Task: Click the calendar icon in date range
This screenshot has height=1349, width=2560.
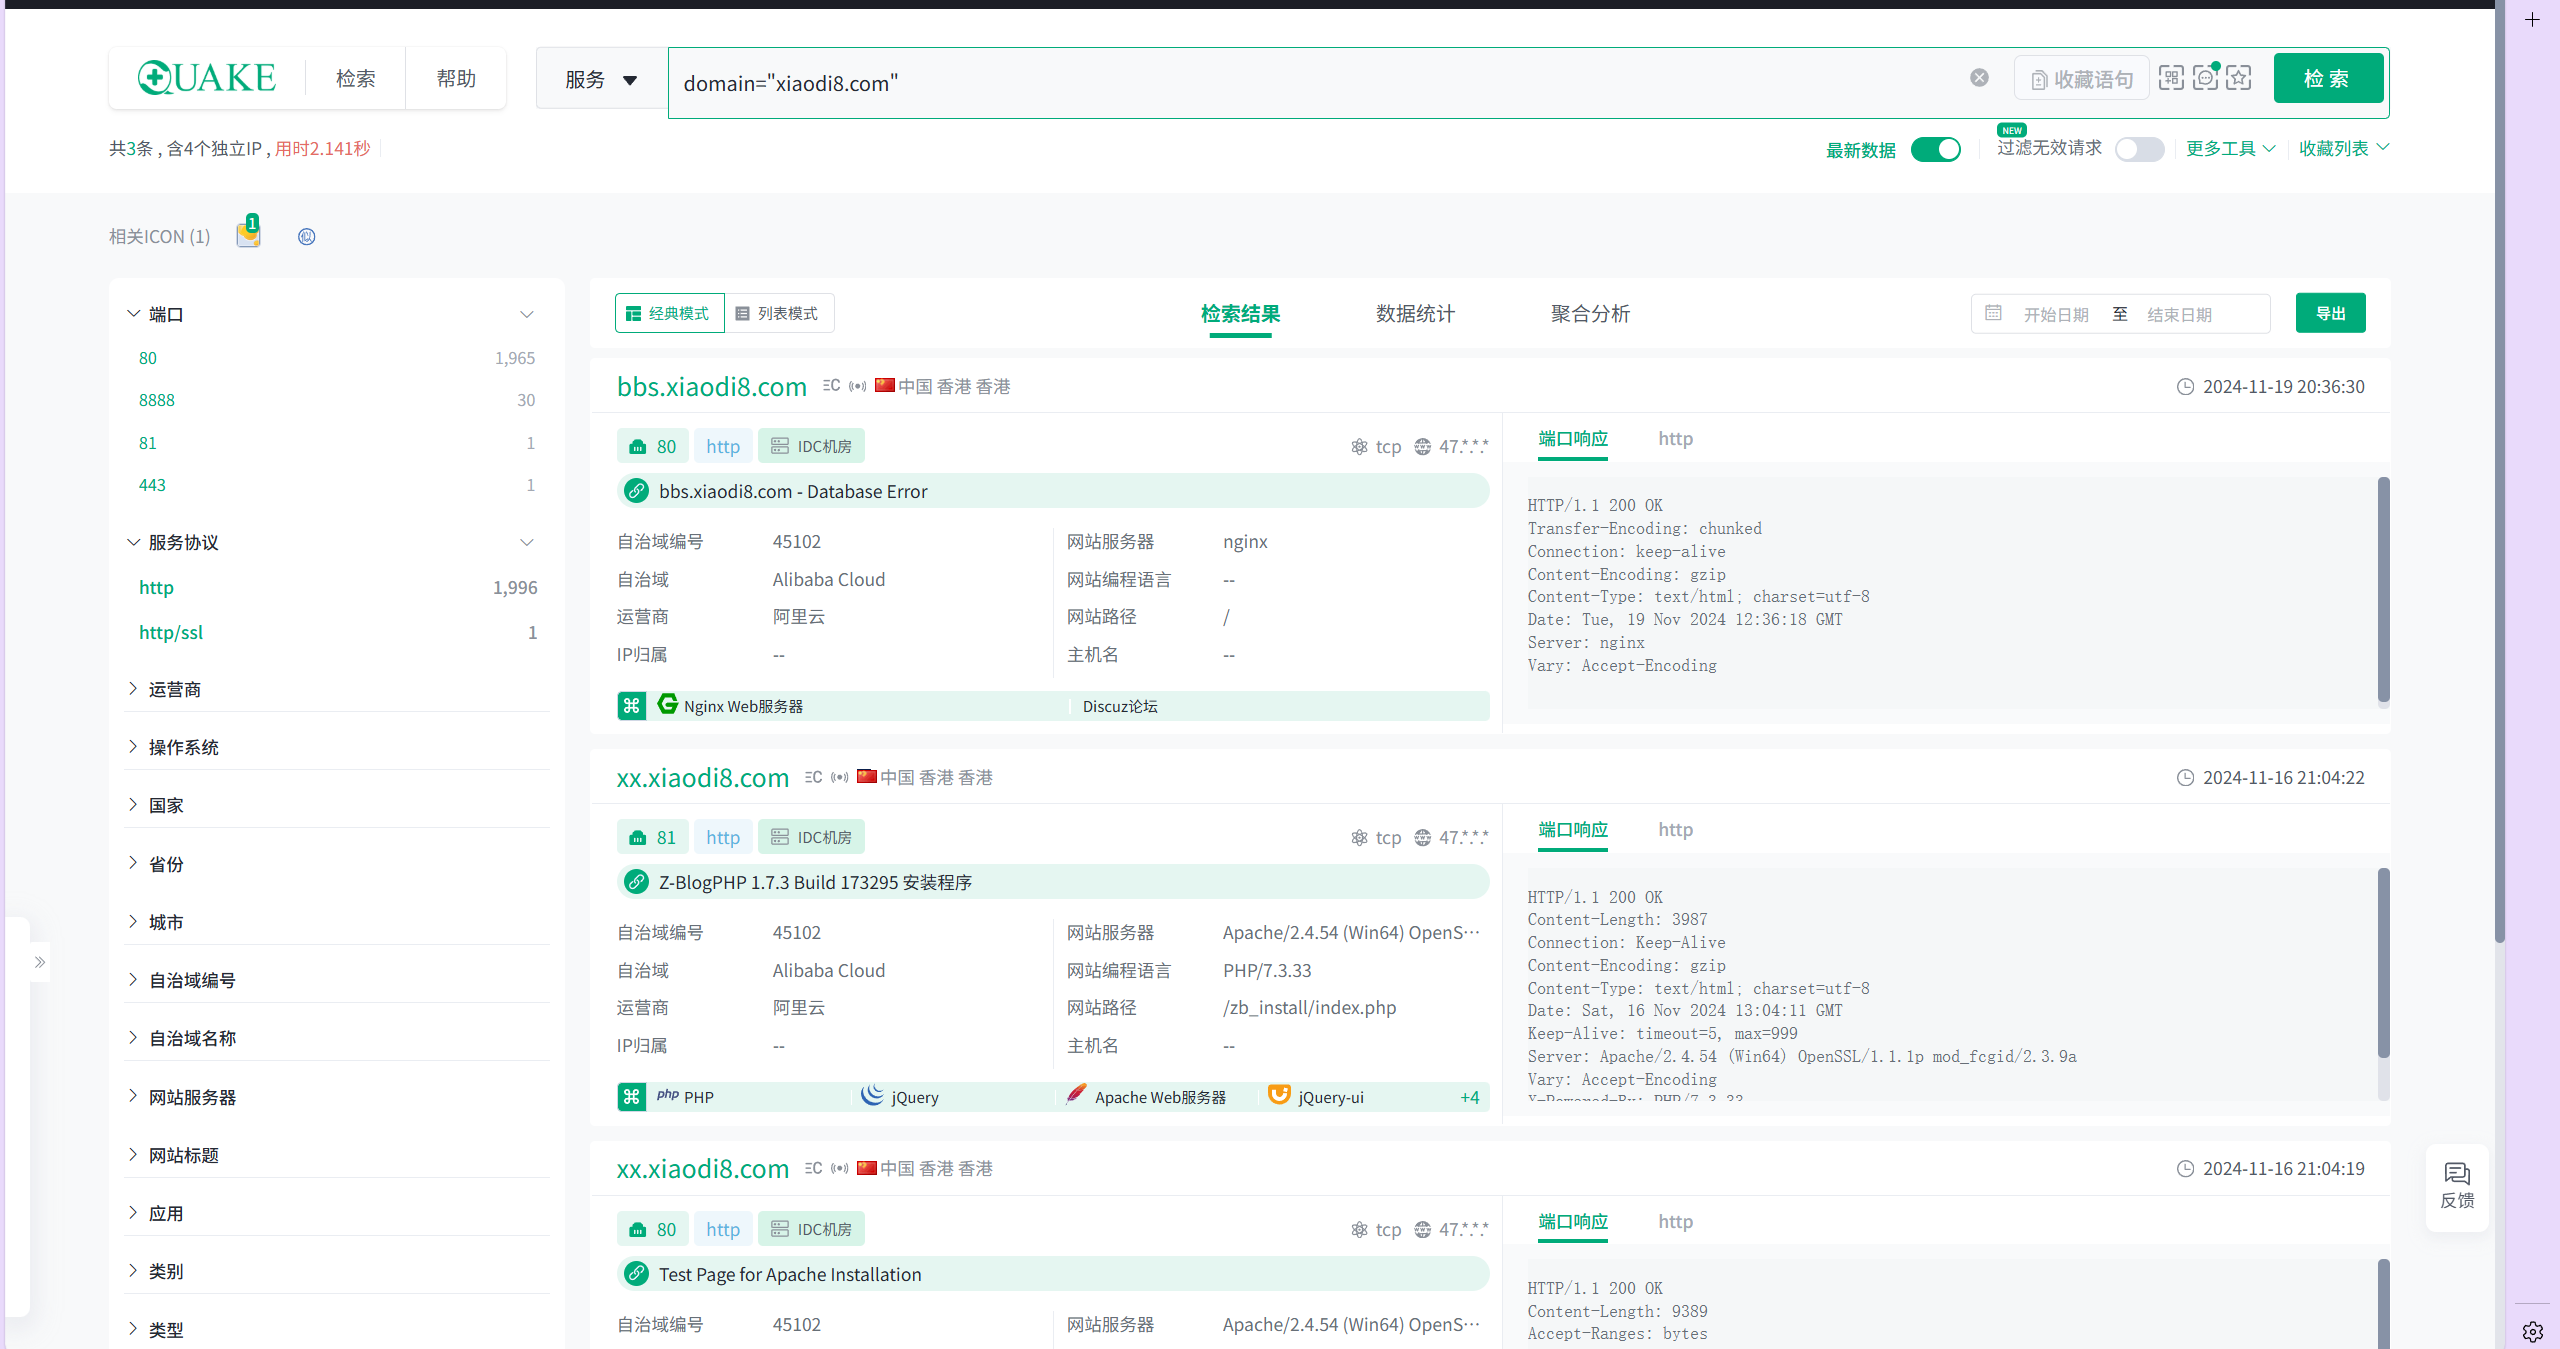Action: coord(1993,314)
